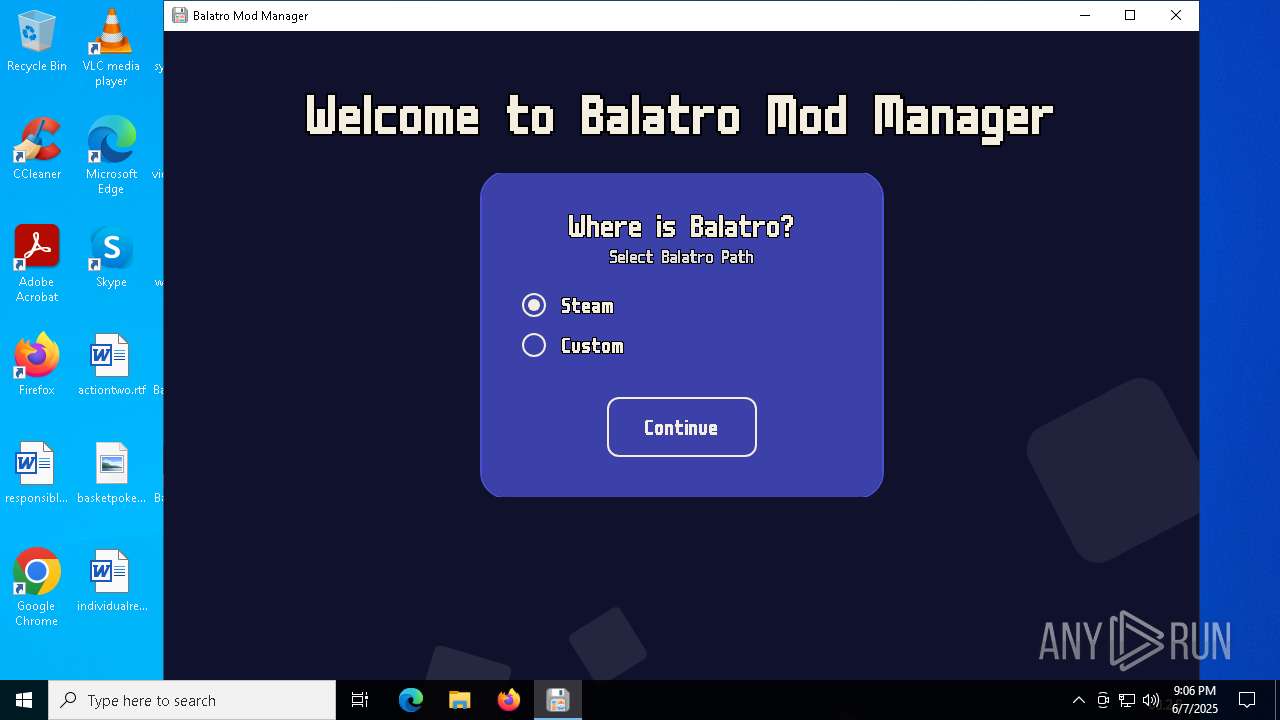Open the VLC media player shortcut
The width and height of the screenshot is (1280, 720).
click(x=111, y=48)
